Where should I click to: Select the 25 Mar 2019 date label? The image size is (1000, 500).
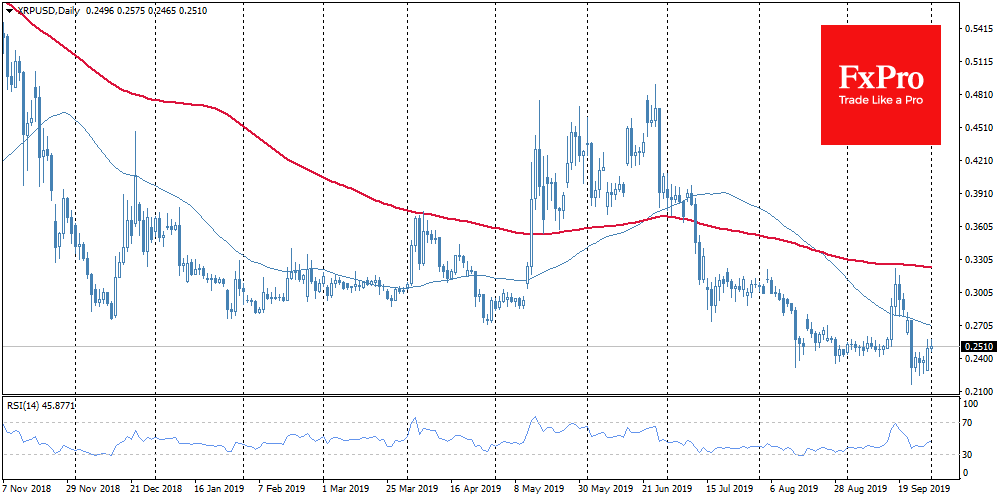407,491
